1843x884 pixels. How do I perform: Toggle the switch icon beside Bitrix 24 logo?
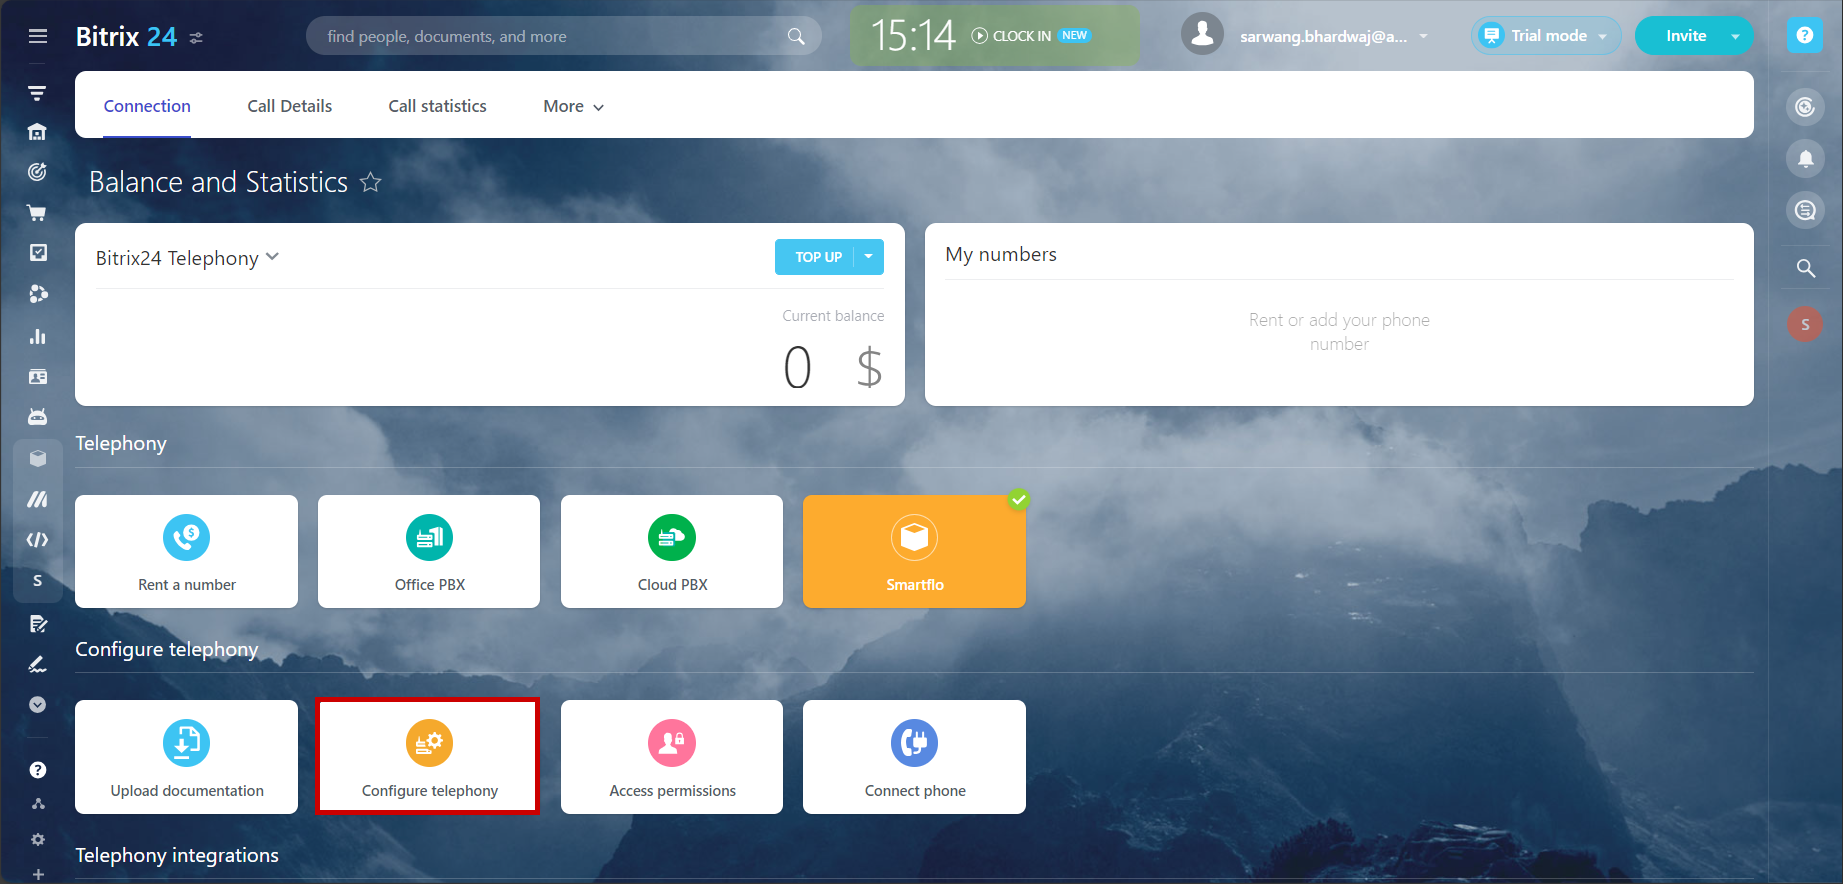coord(196,38)
